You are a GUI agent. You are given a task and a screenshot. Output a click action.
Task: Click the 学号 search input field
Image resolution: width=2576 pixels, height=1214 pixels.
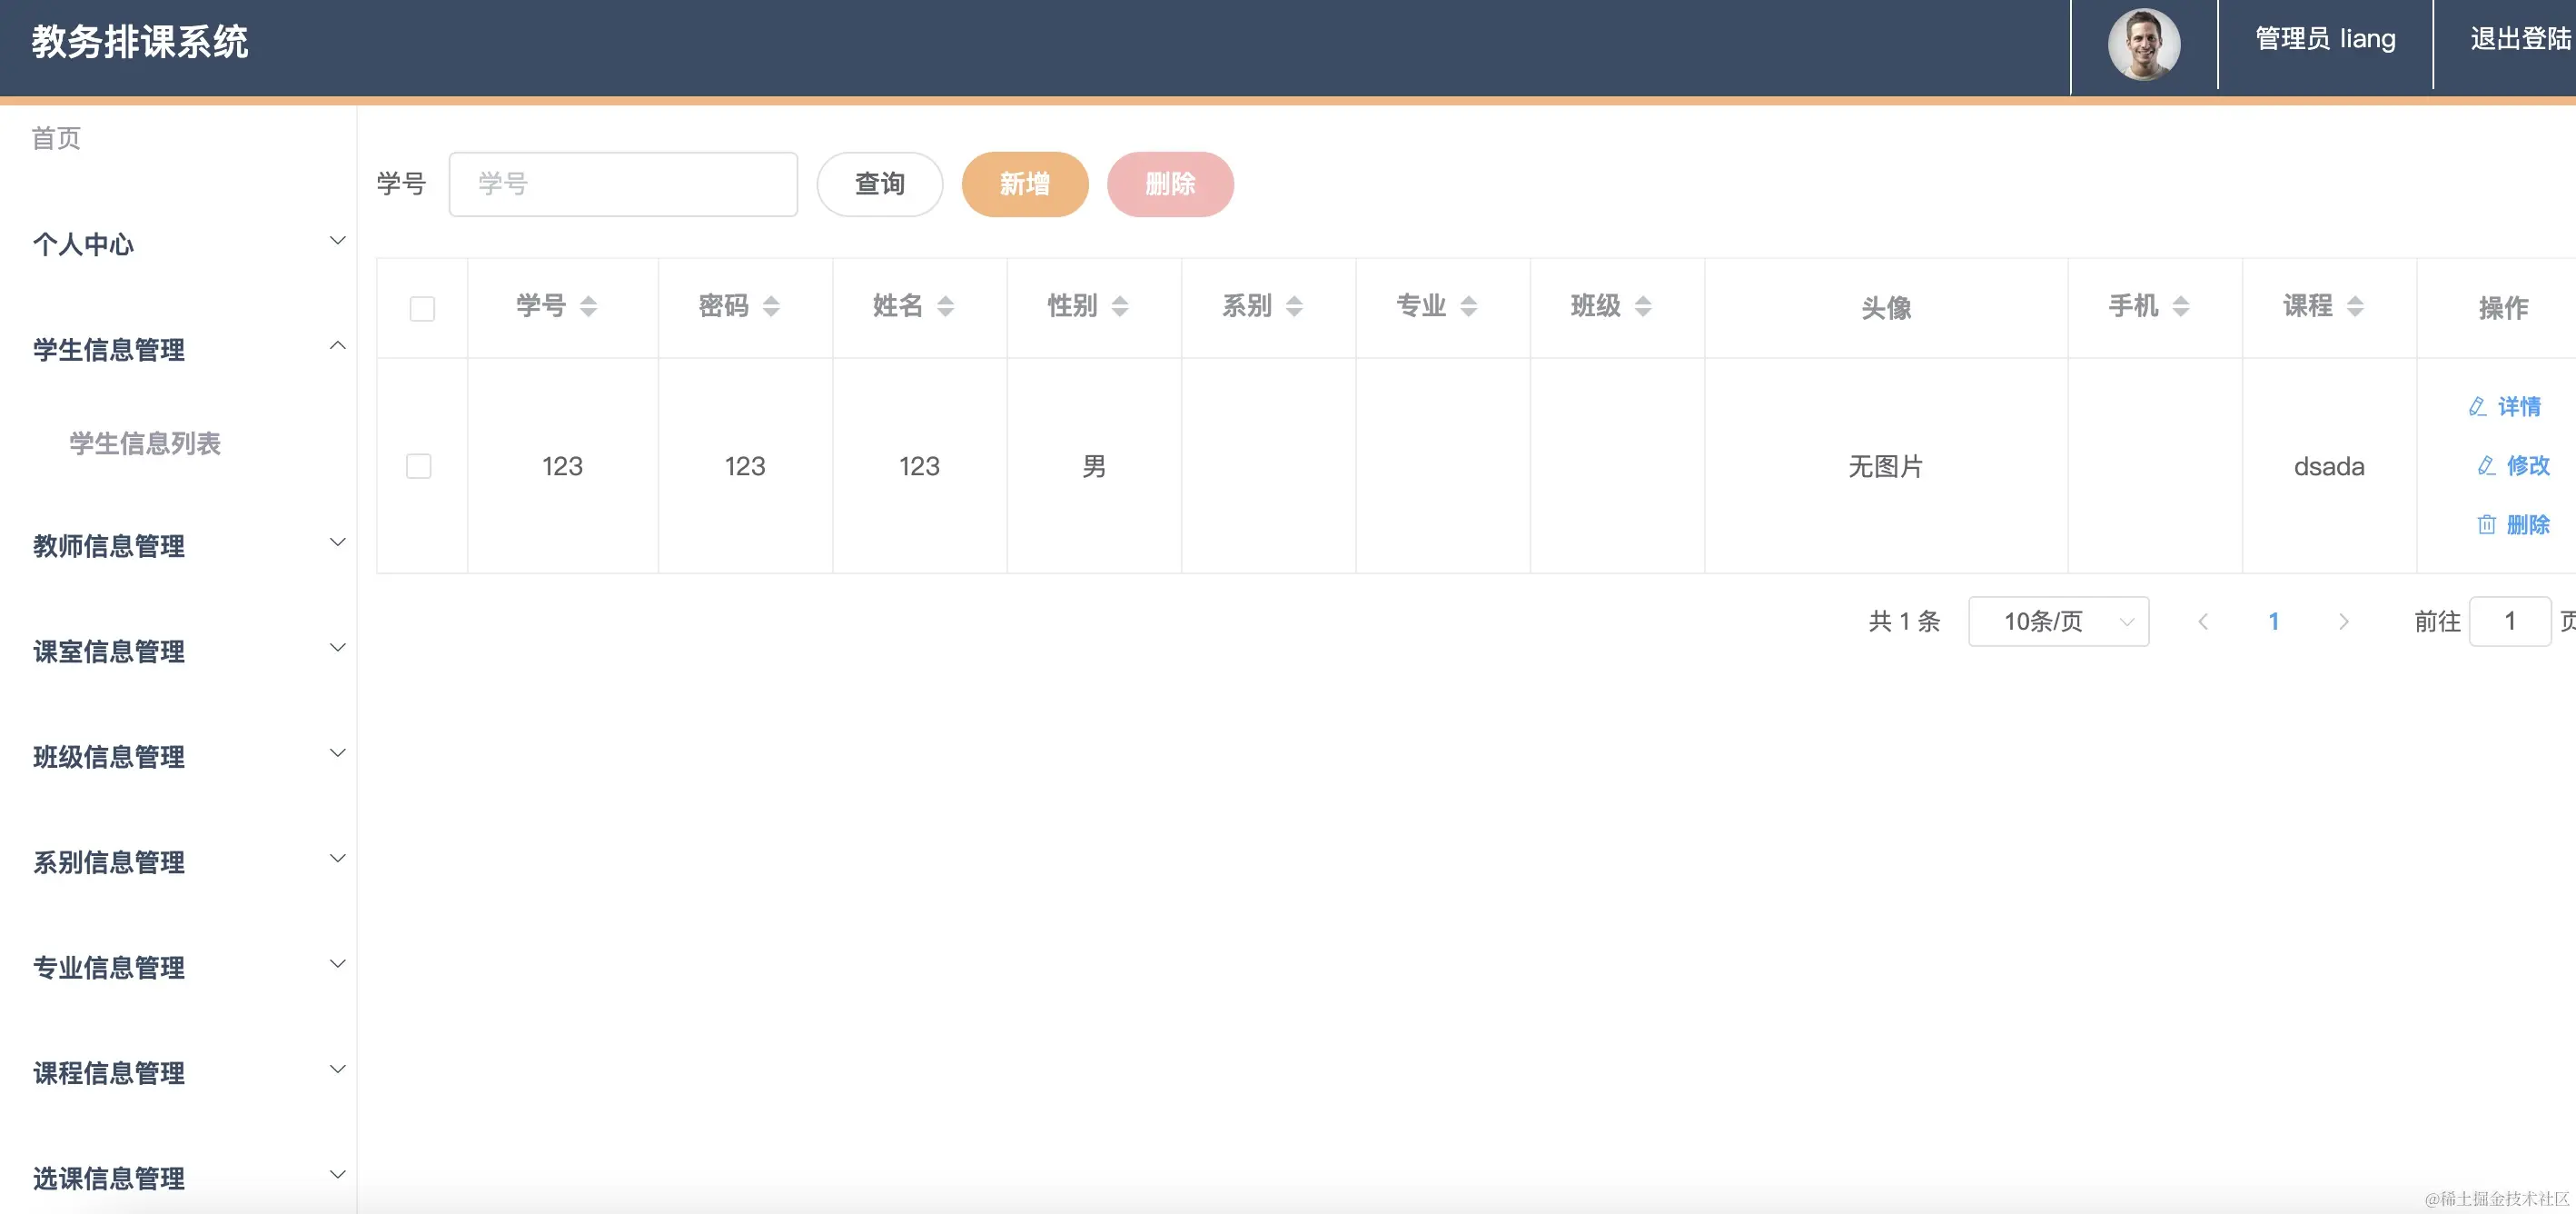(622, 184)
